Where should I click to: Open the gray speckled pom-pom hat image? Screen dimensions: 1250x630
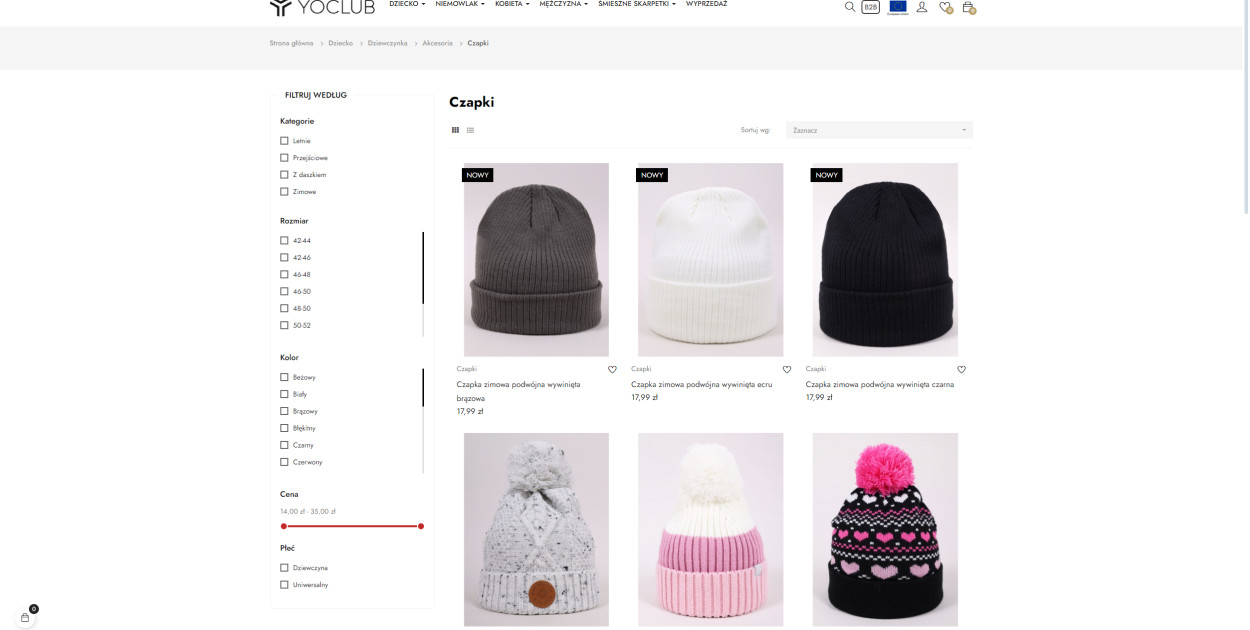coord(536,530)
